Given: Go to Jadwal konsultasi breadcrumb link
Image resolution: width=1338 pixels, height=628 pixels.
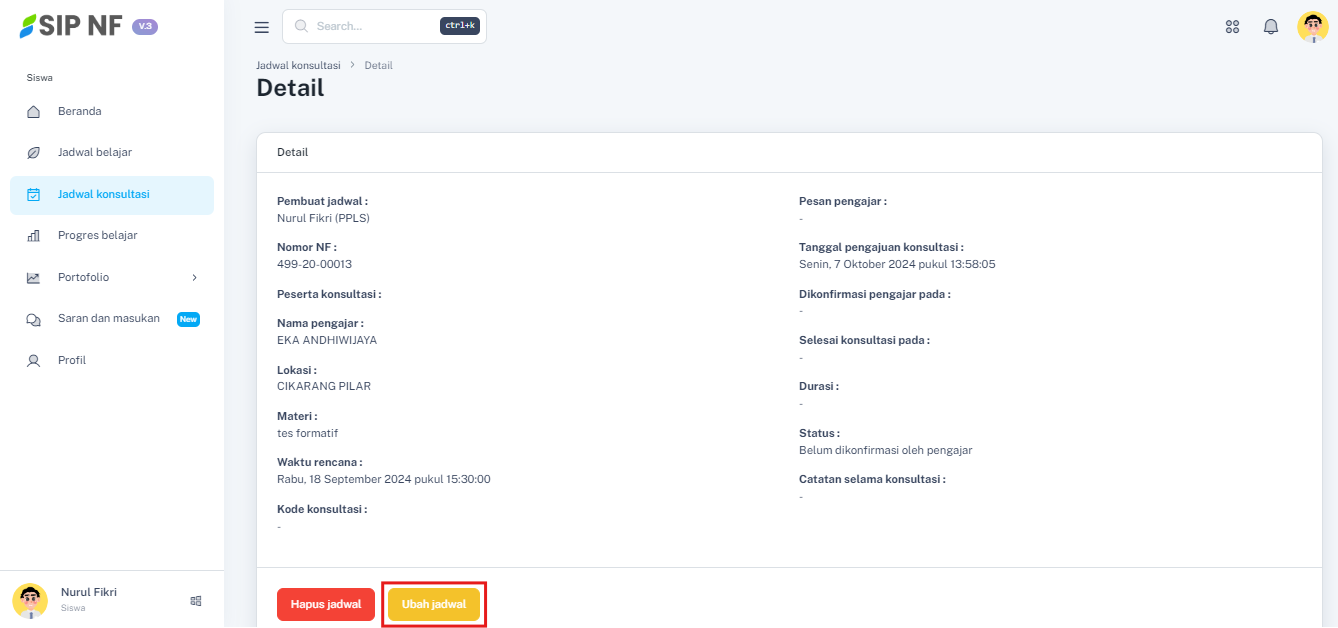Looking at the screenshot, I should 298,65.
